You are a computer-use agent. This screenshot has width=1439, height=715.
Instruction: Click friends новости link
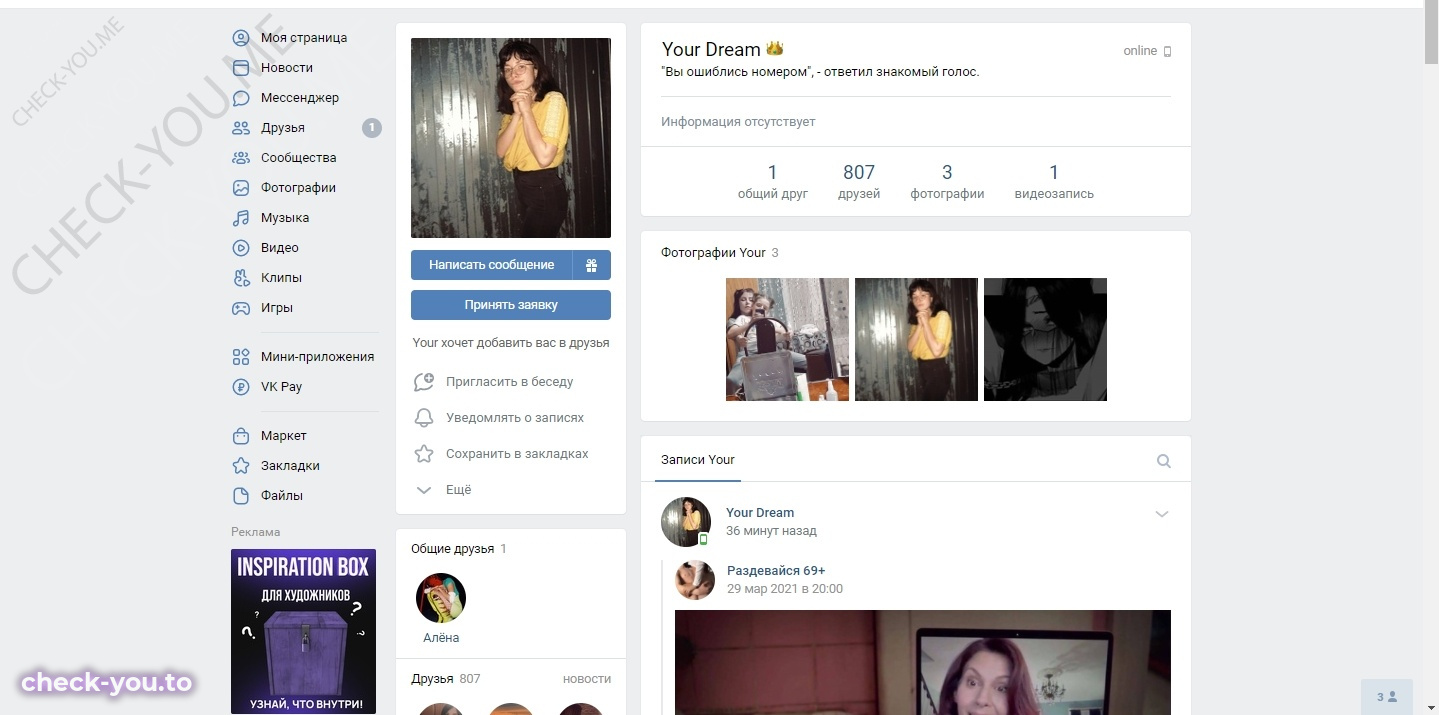(x=587, y=679)
